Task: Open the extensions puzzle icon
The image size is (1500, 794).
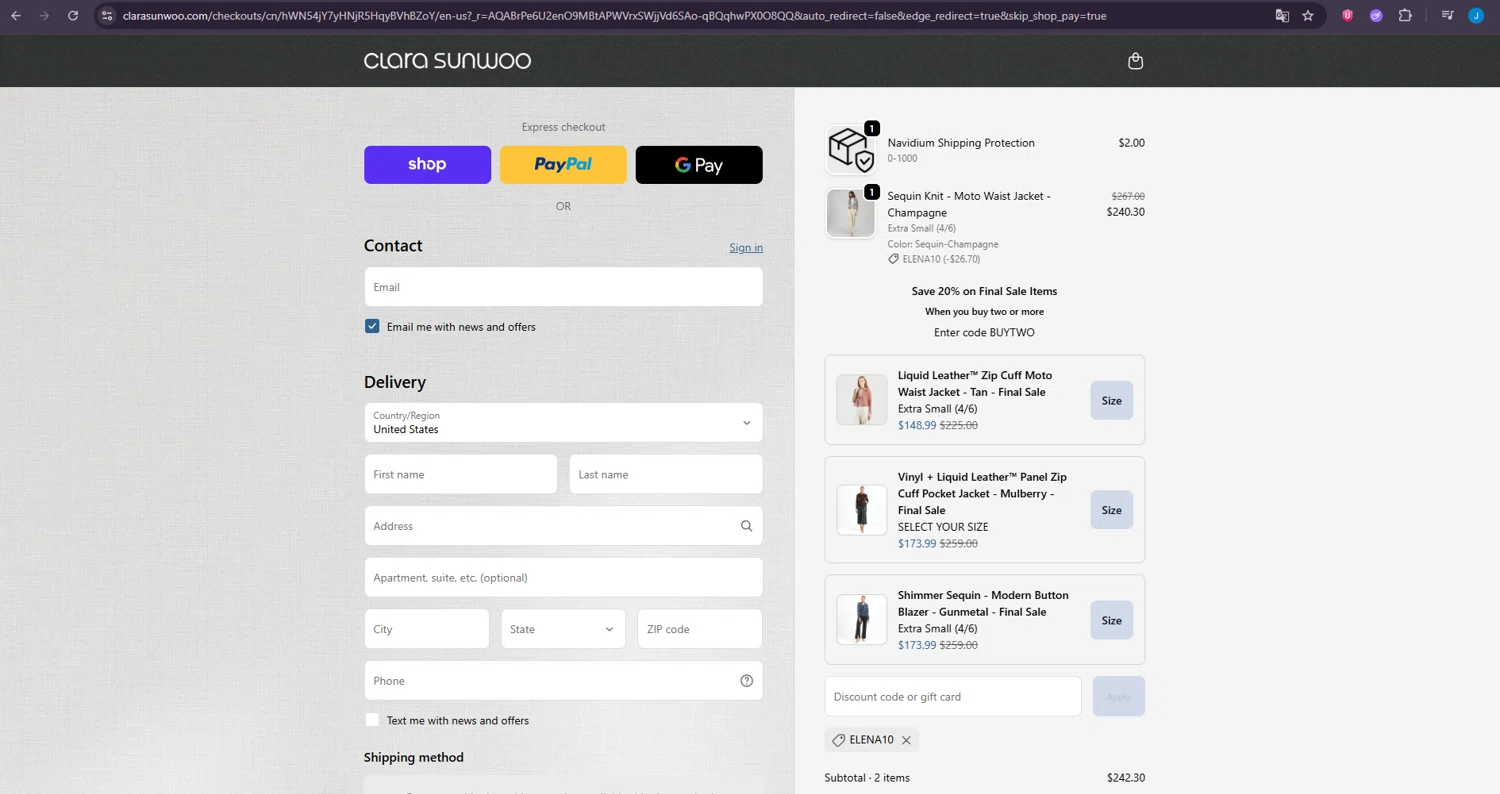Action: (x=1405, y=16)
